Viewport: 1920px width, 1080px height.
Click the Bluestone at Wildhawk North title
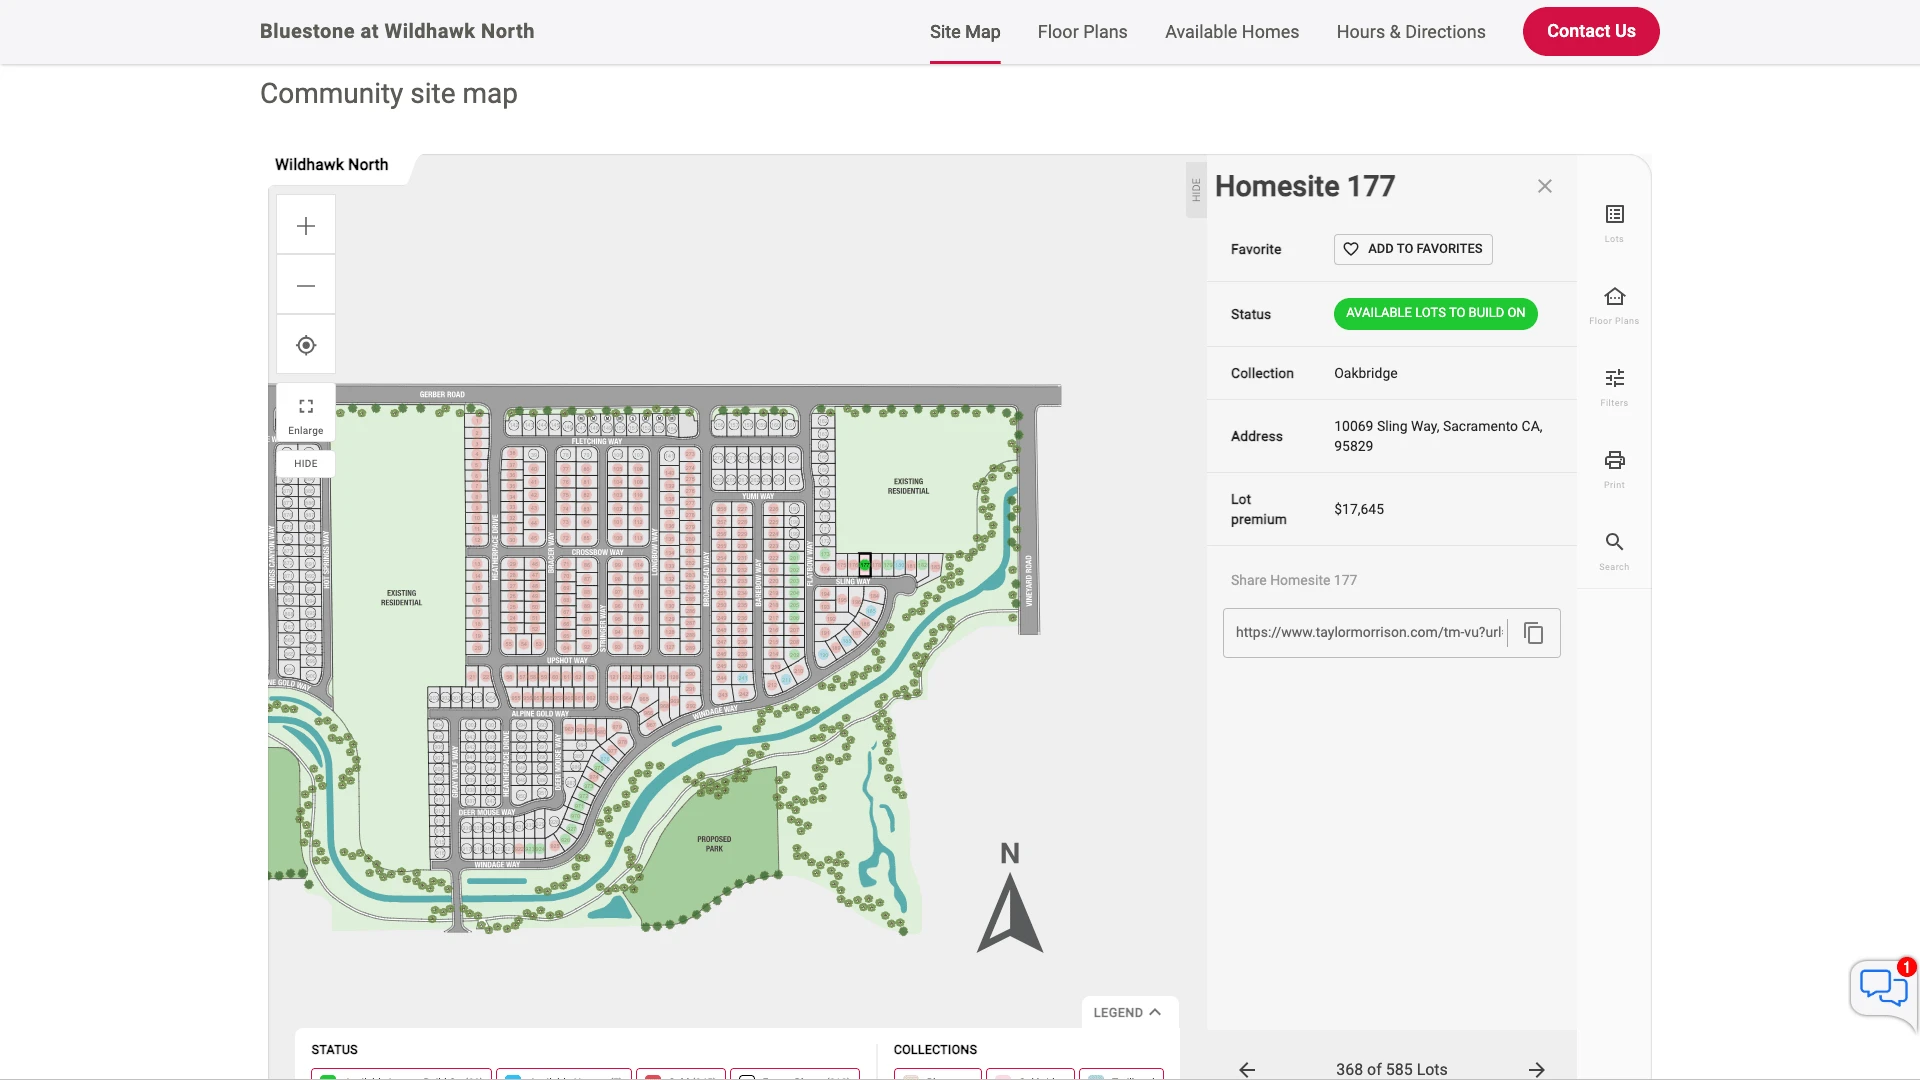tap(397, 31)
